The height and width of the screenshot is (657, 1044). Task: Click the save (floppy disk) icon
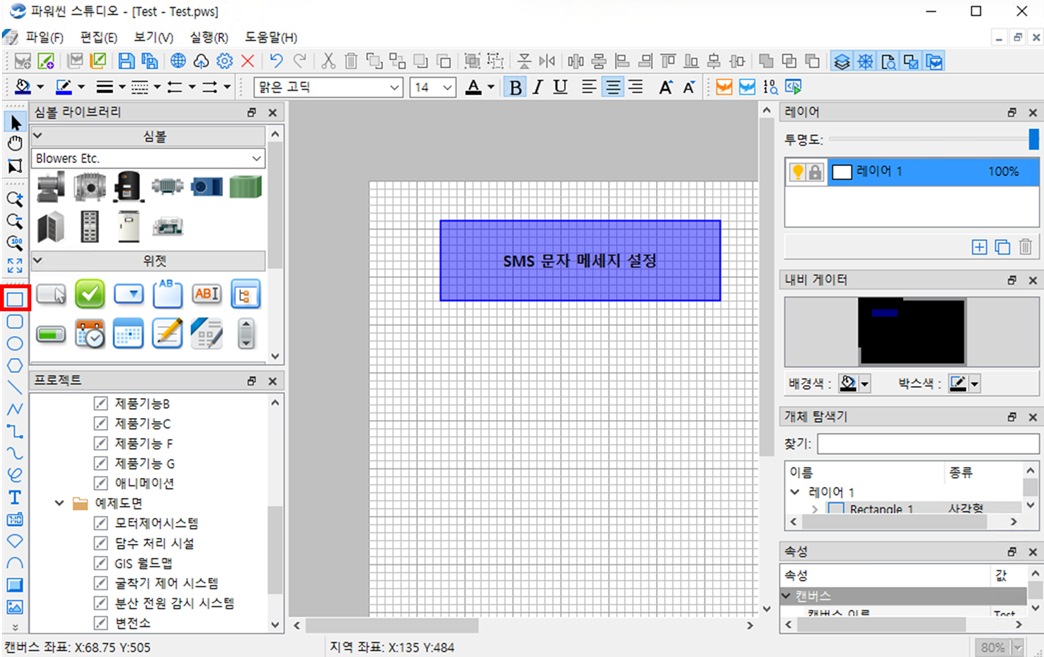coord(127,61)
